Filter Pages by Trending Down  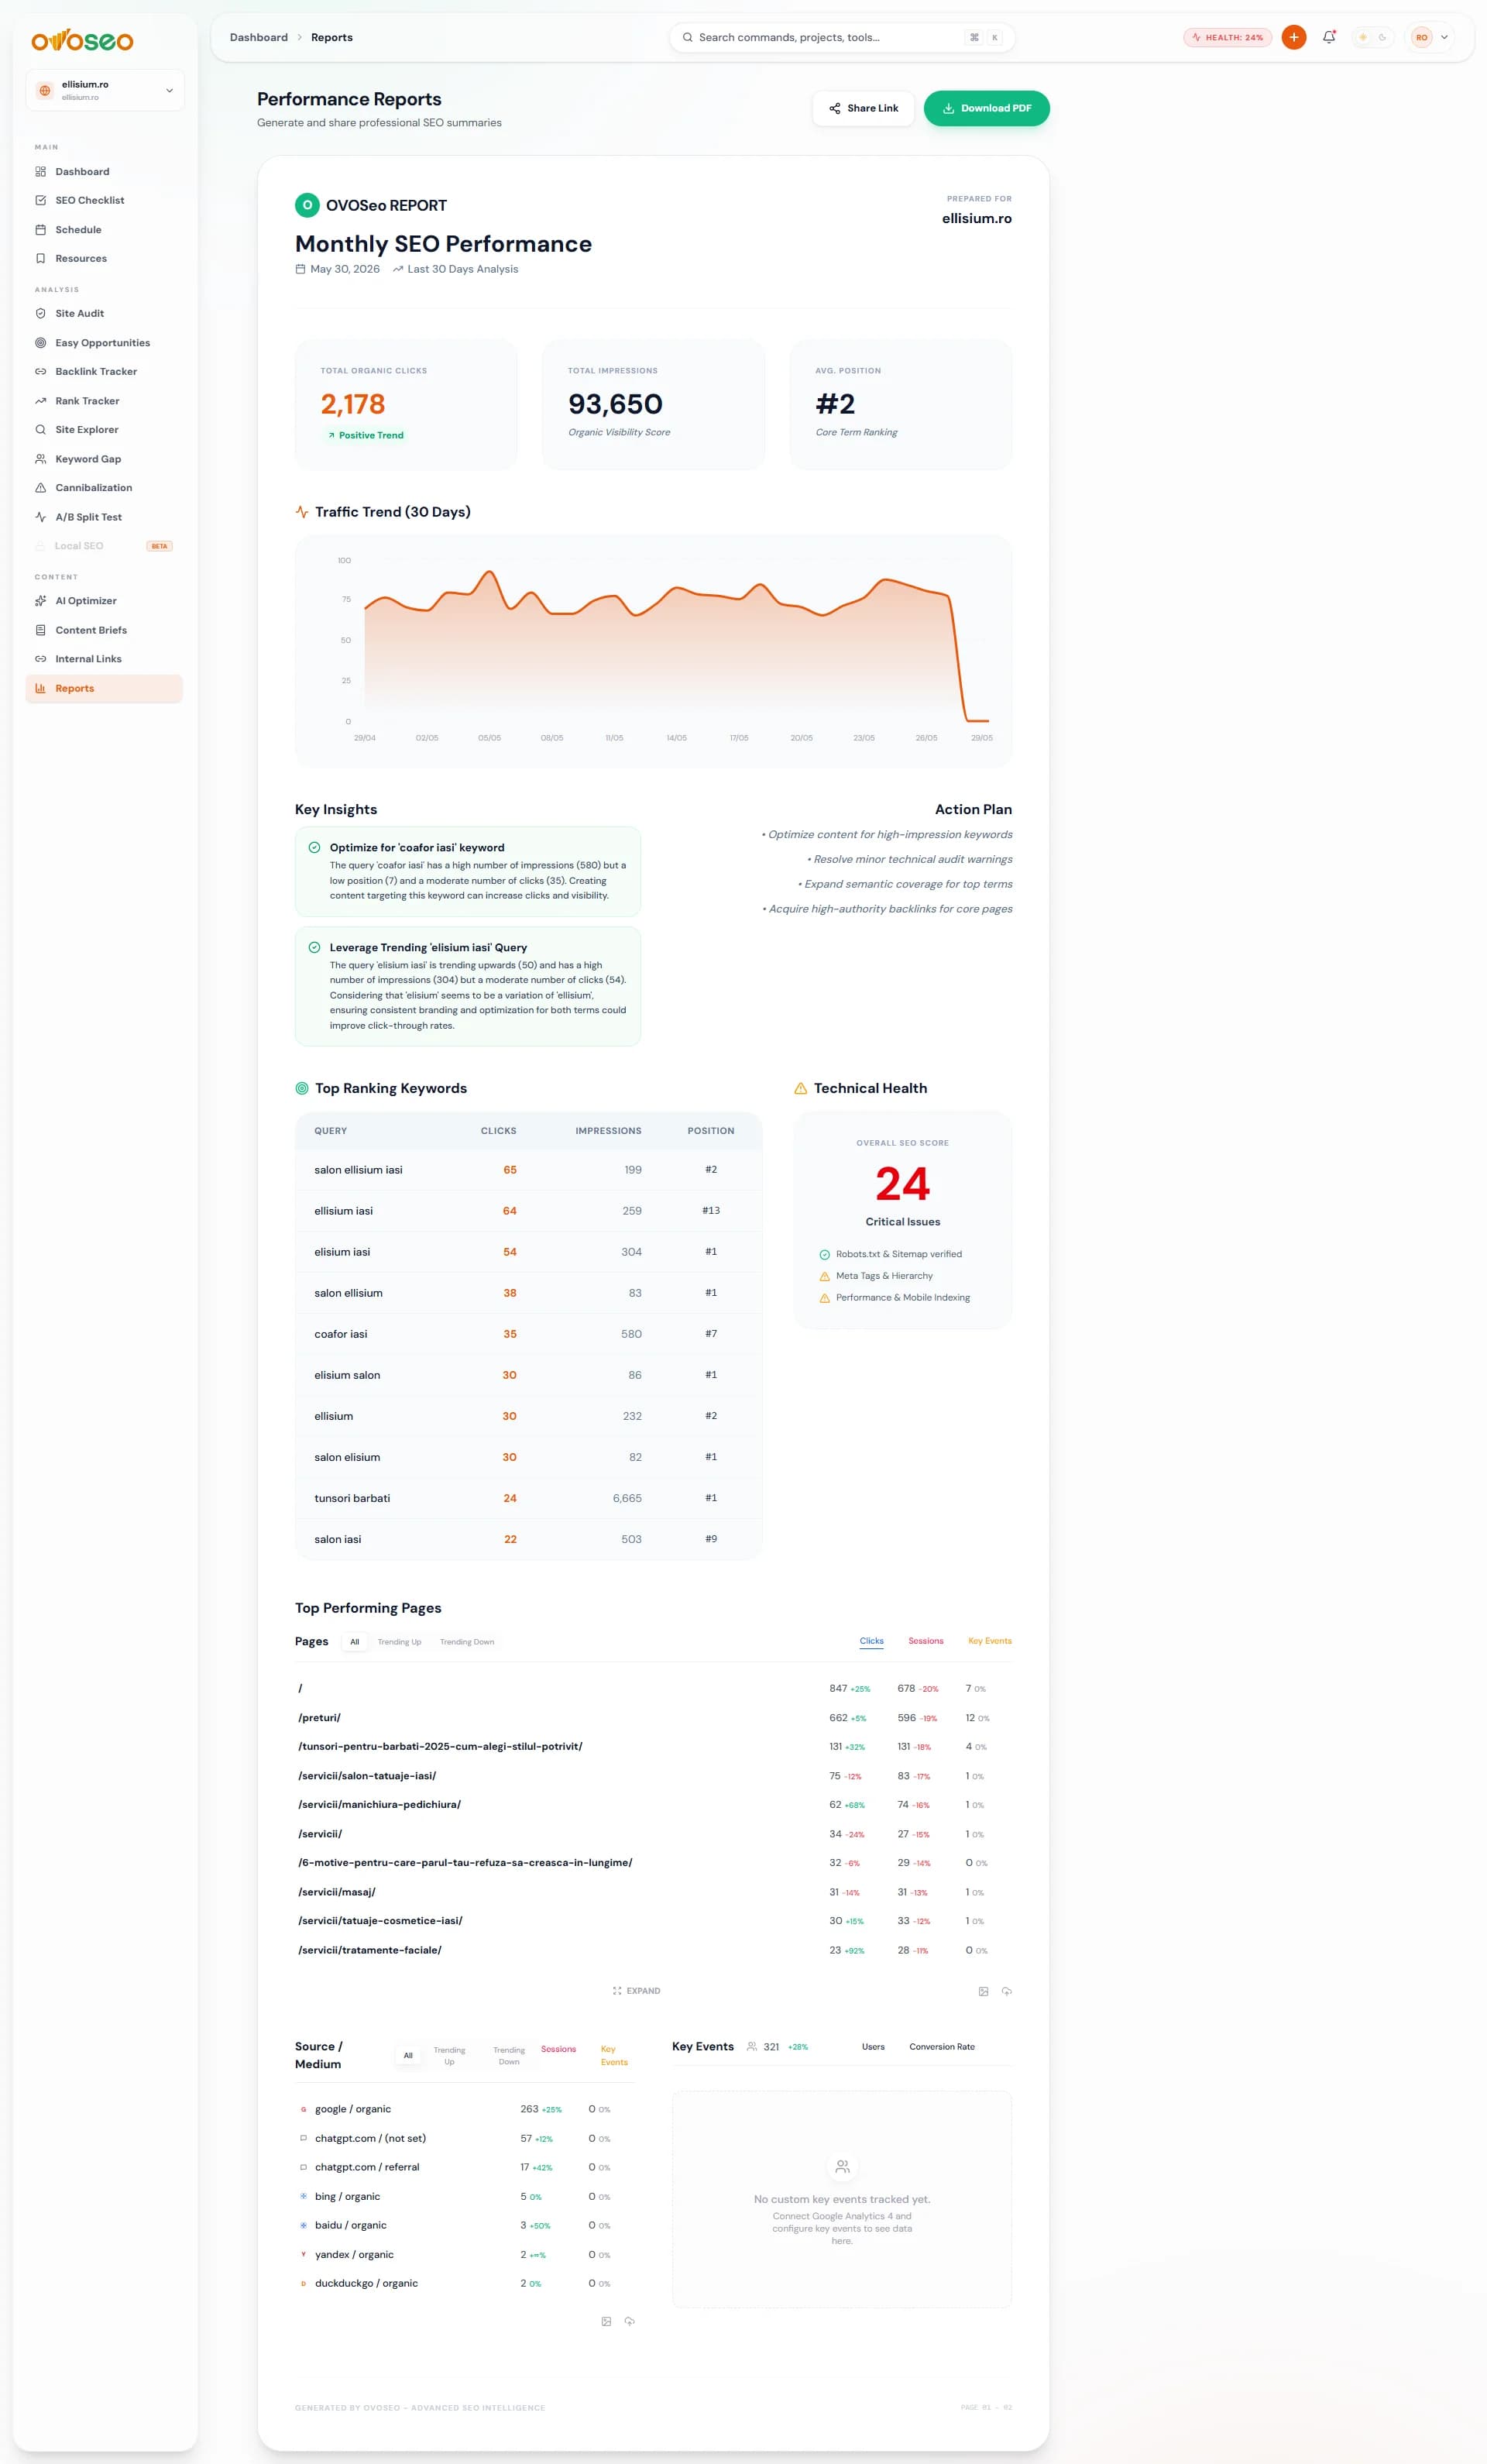(467, 1641)
